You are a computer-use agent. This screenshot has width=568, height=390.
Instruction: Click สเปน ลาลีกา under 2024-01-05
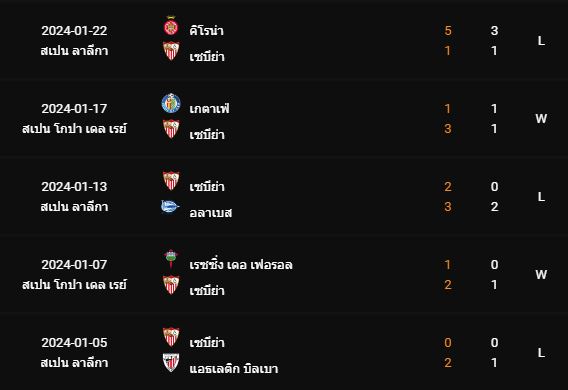click(74, 363)
